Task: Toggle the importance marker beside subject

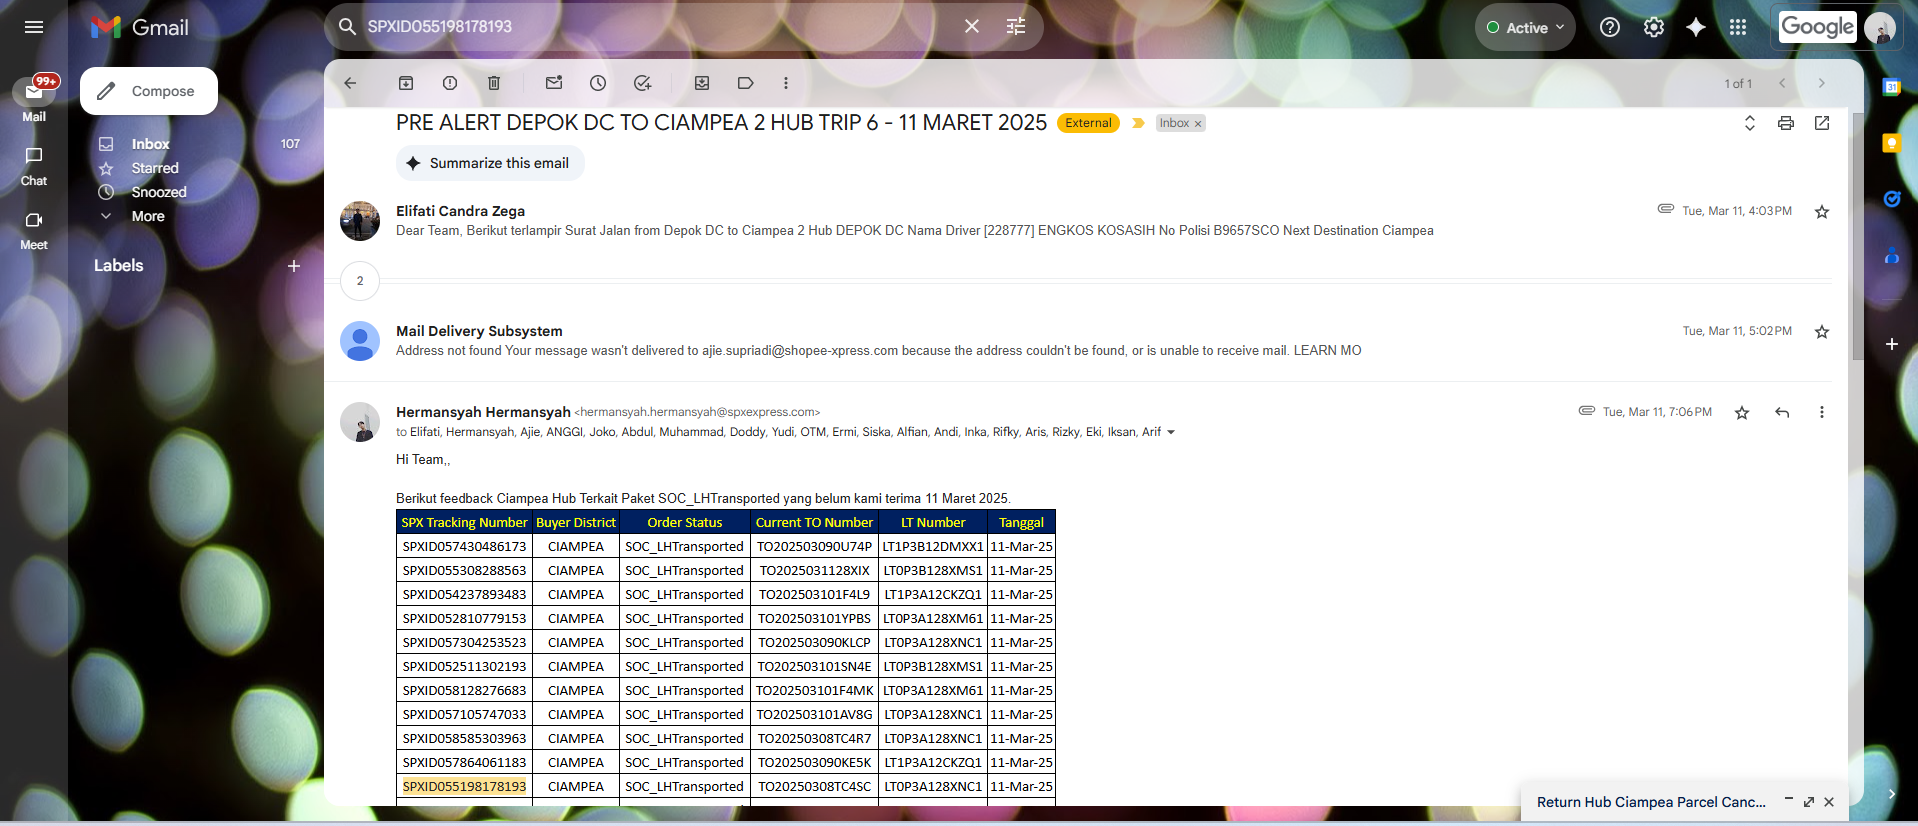Action: pyautogui.click(x=1138, y=123)
